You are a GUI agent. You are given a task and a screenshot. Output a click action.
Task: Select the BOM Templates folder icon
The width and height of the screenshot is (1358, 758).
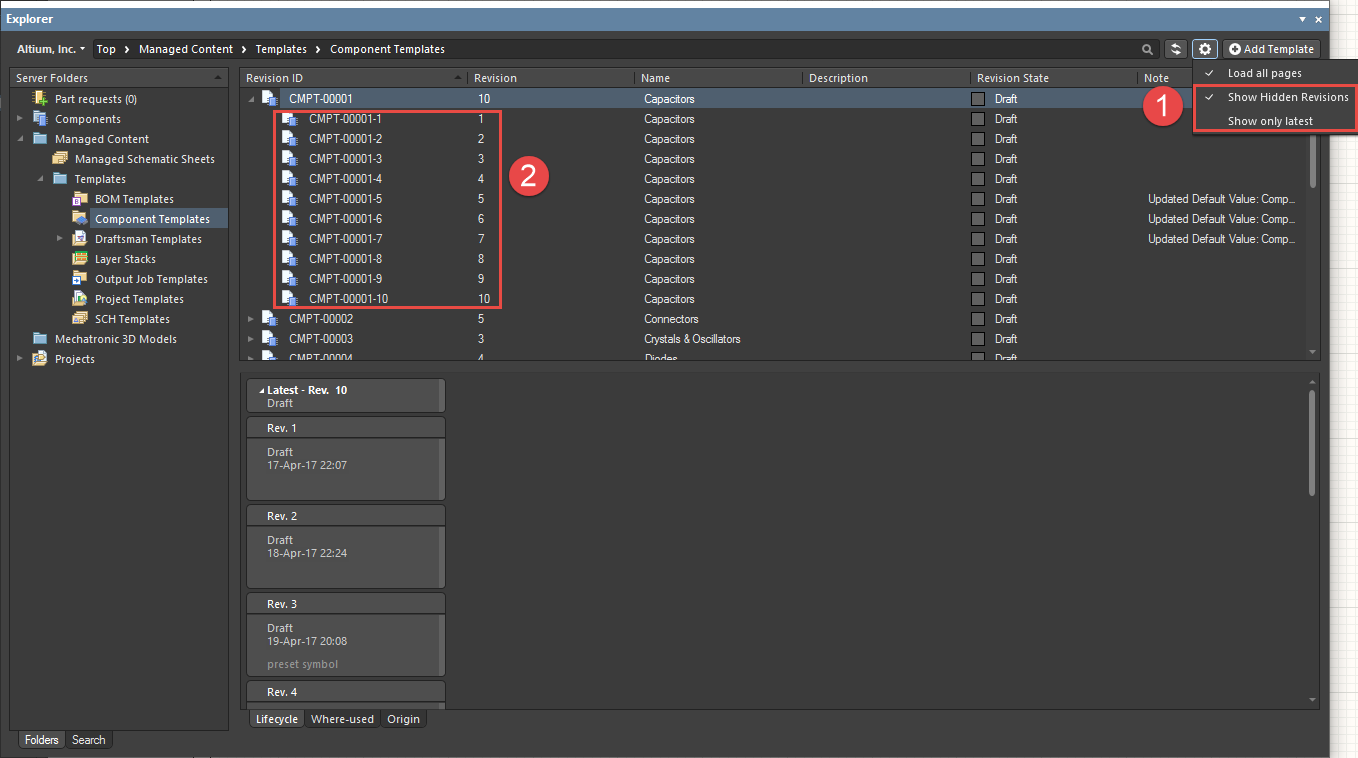point(80,199)
